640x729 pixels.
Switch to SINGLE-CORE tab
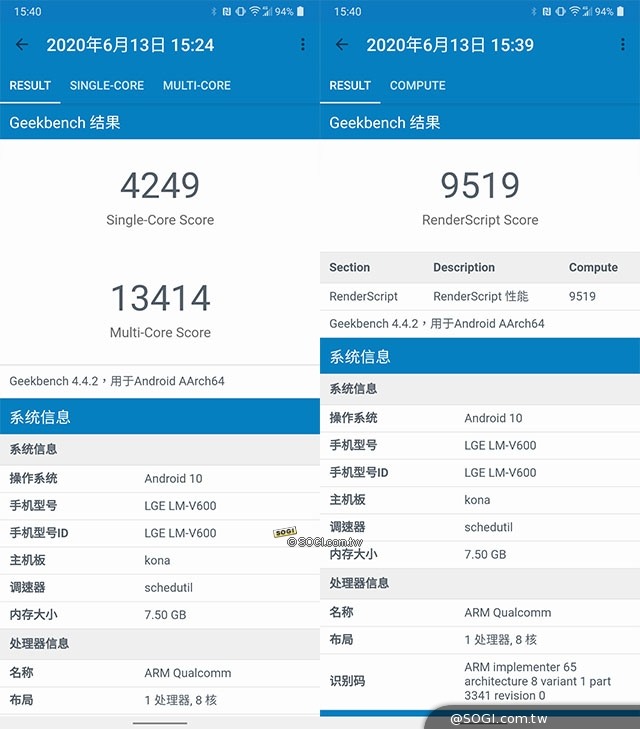(107, 86)
